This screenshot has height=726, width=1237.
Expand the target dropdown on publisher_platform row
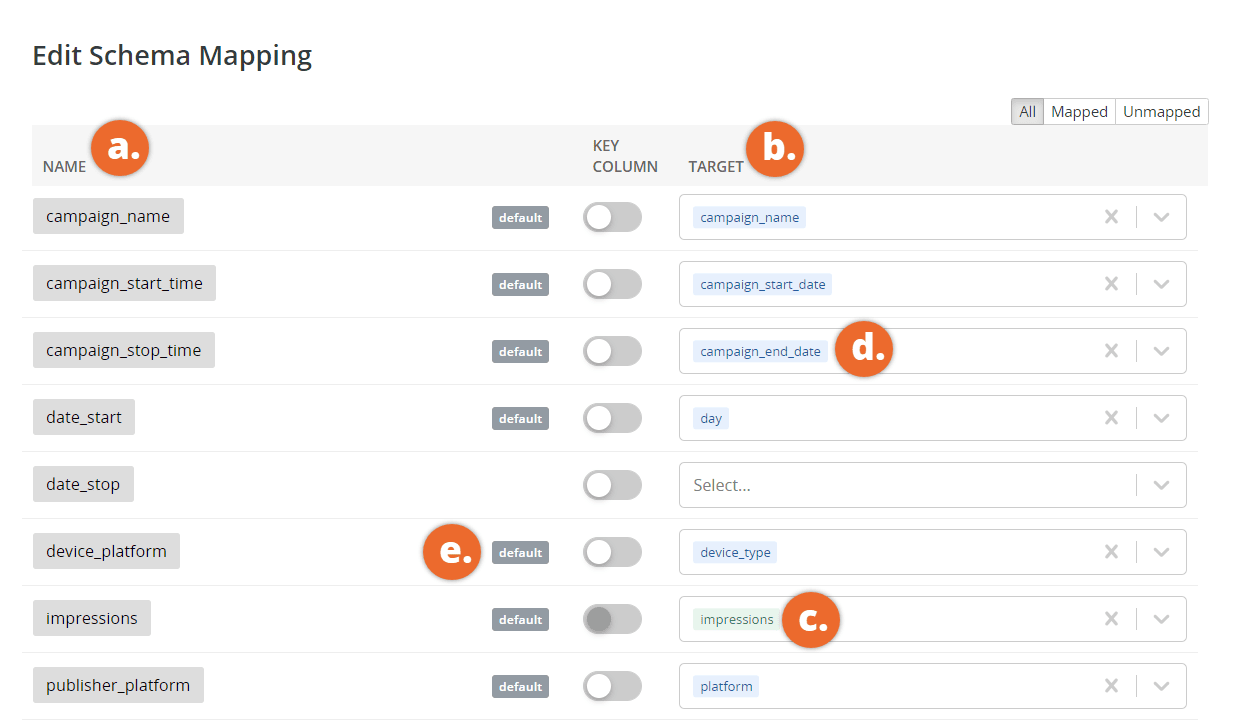[1161, 685]
